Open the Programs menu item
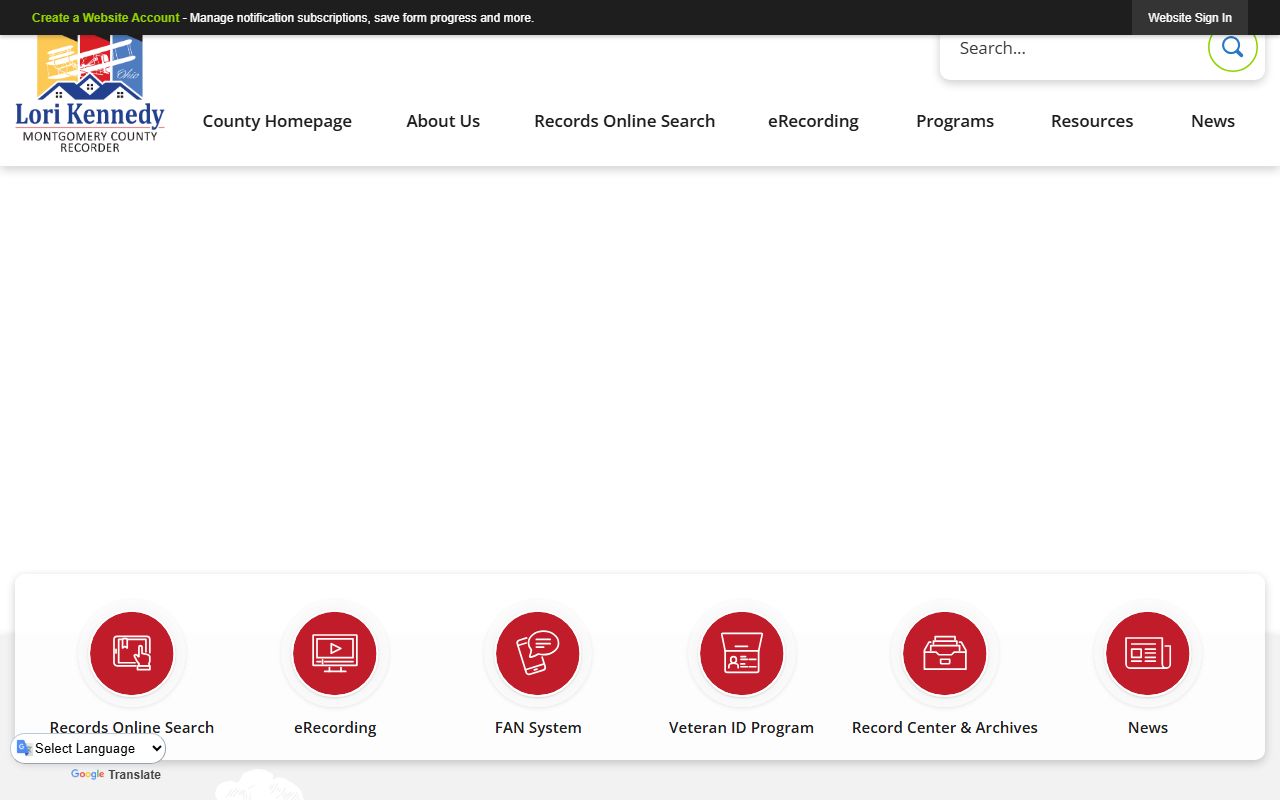The image size is (1280, 800). (955, 121)
